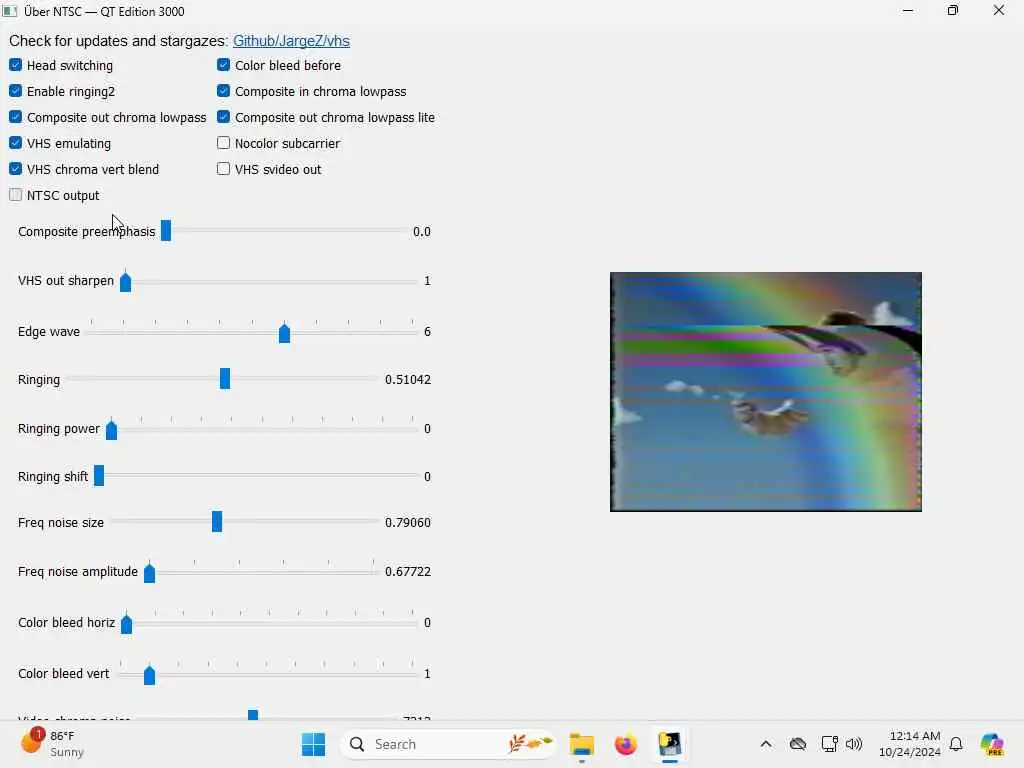Minimize the Über NTSC window
This screenshot has width=1024, height=768.
coord(908,10)
